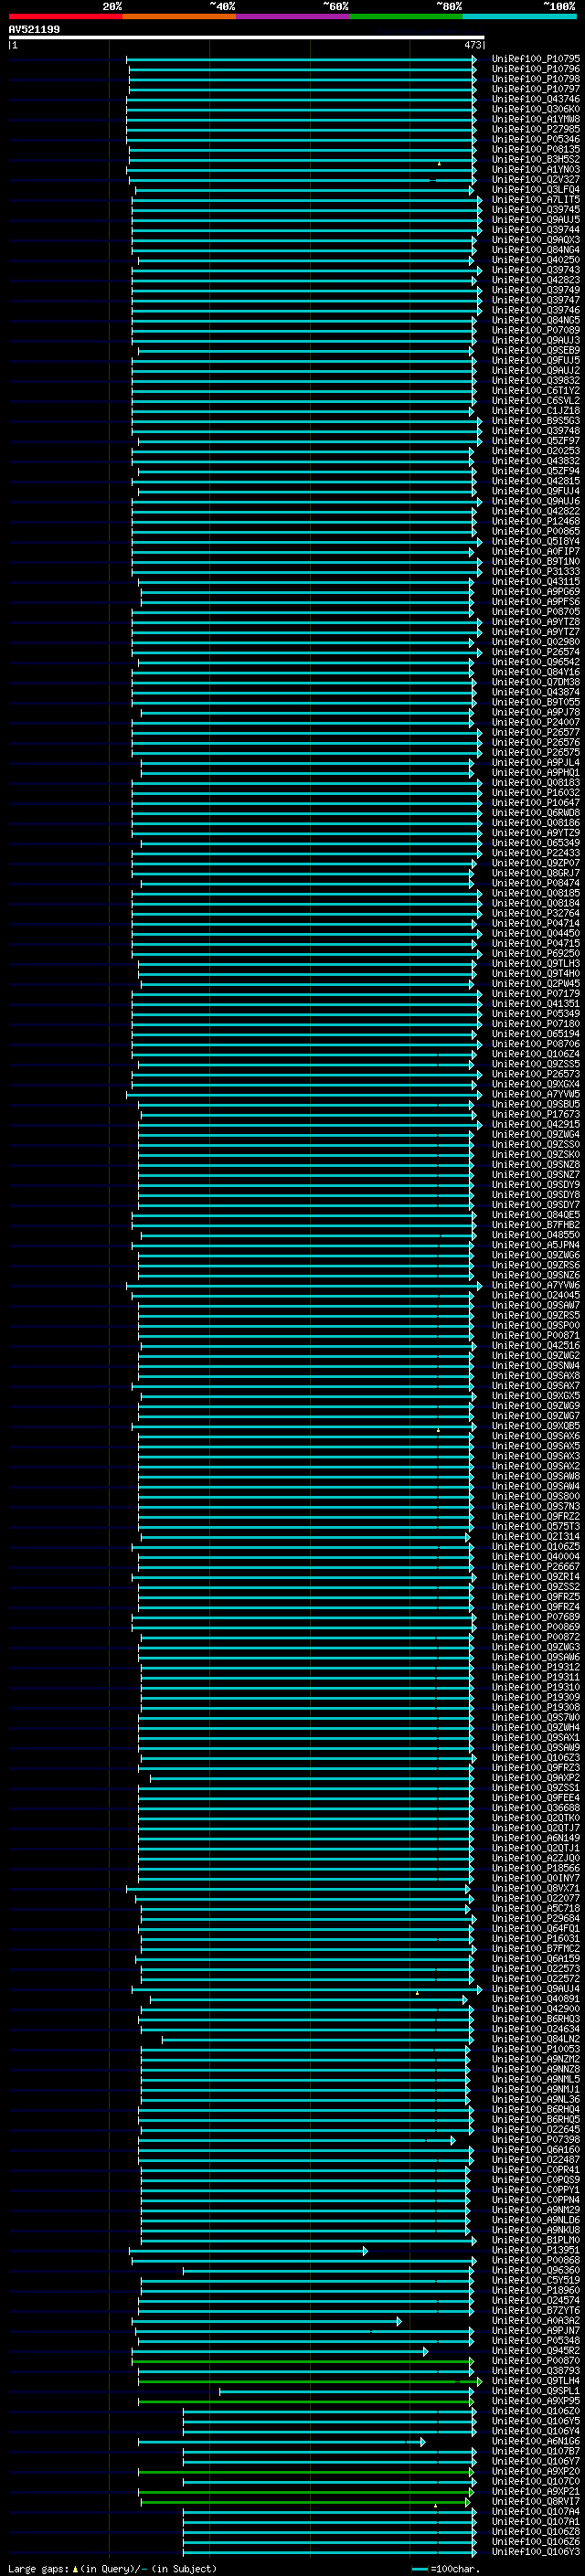
Task: Open hit UniRef100_P27985
Action: pyautogui.click(x=535, y=129)
